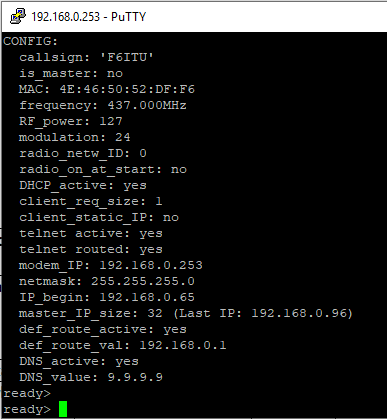The width and height of the screenshot is (387, 419).
Task: Click the RF_power value 127
Action: (111, 121)
